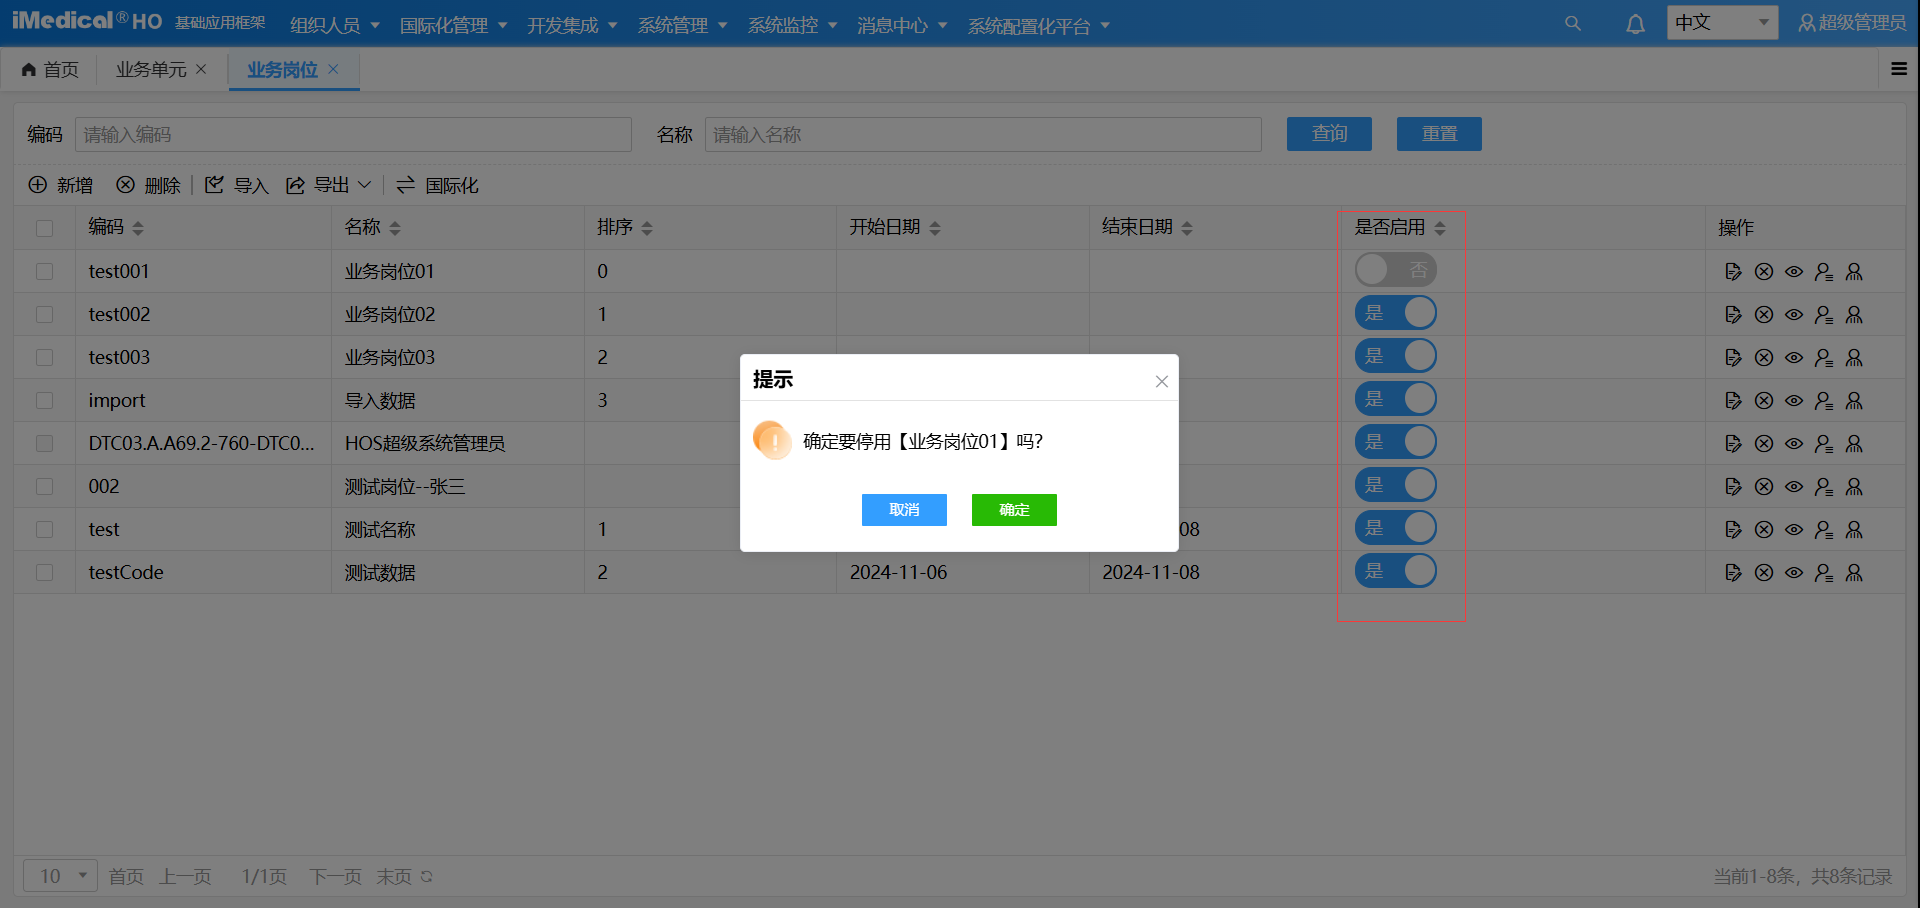Close the 提示 dialog with X
Screen dimensions: 1920x908
point(1161,381)
